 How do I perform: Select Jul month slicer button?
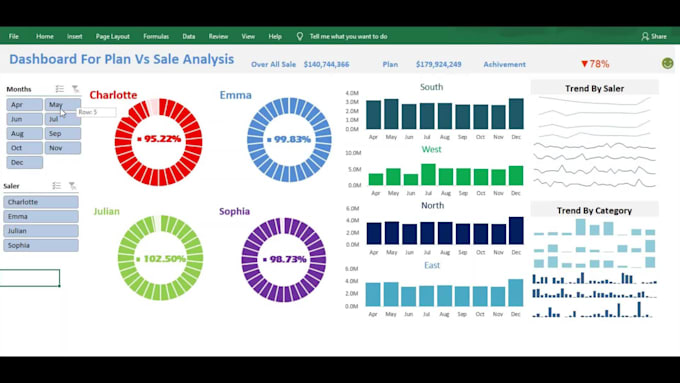coord(62,119)
